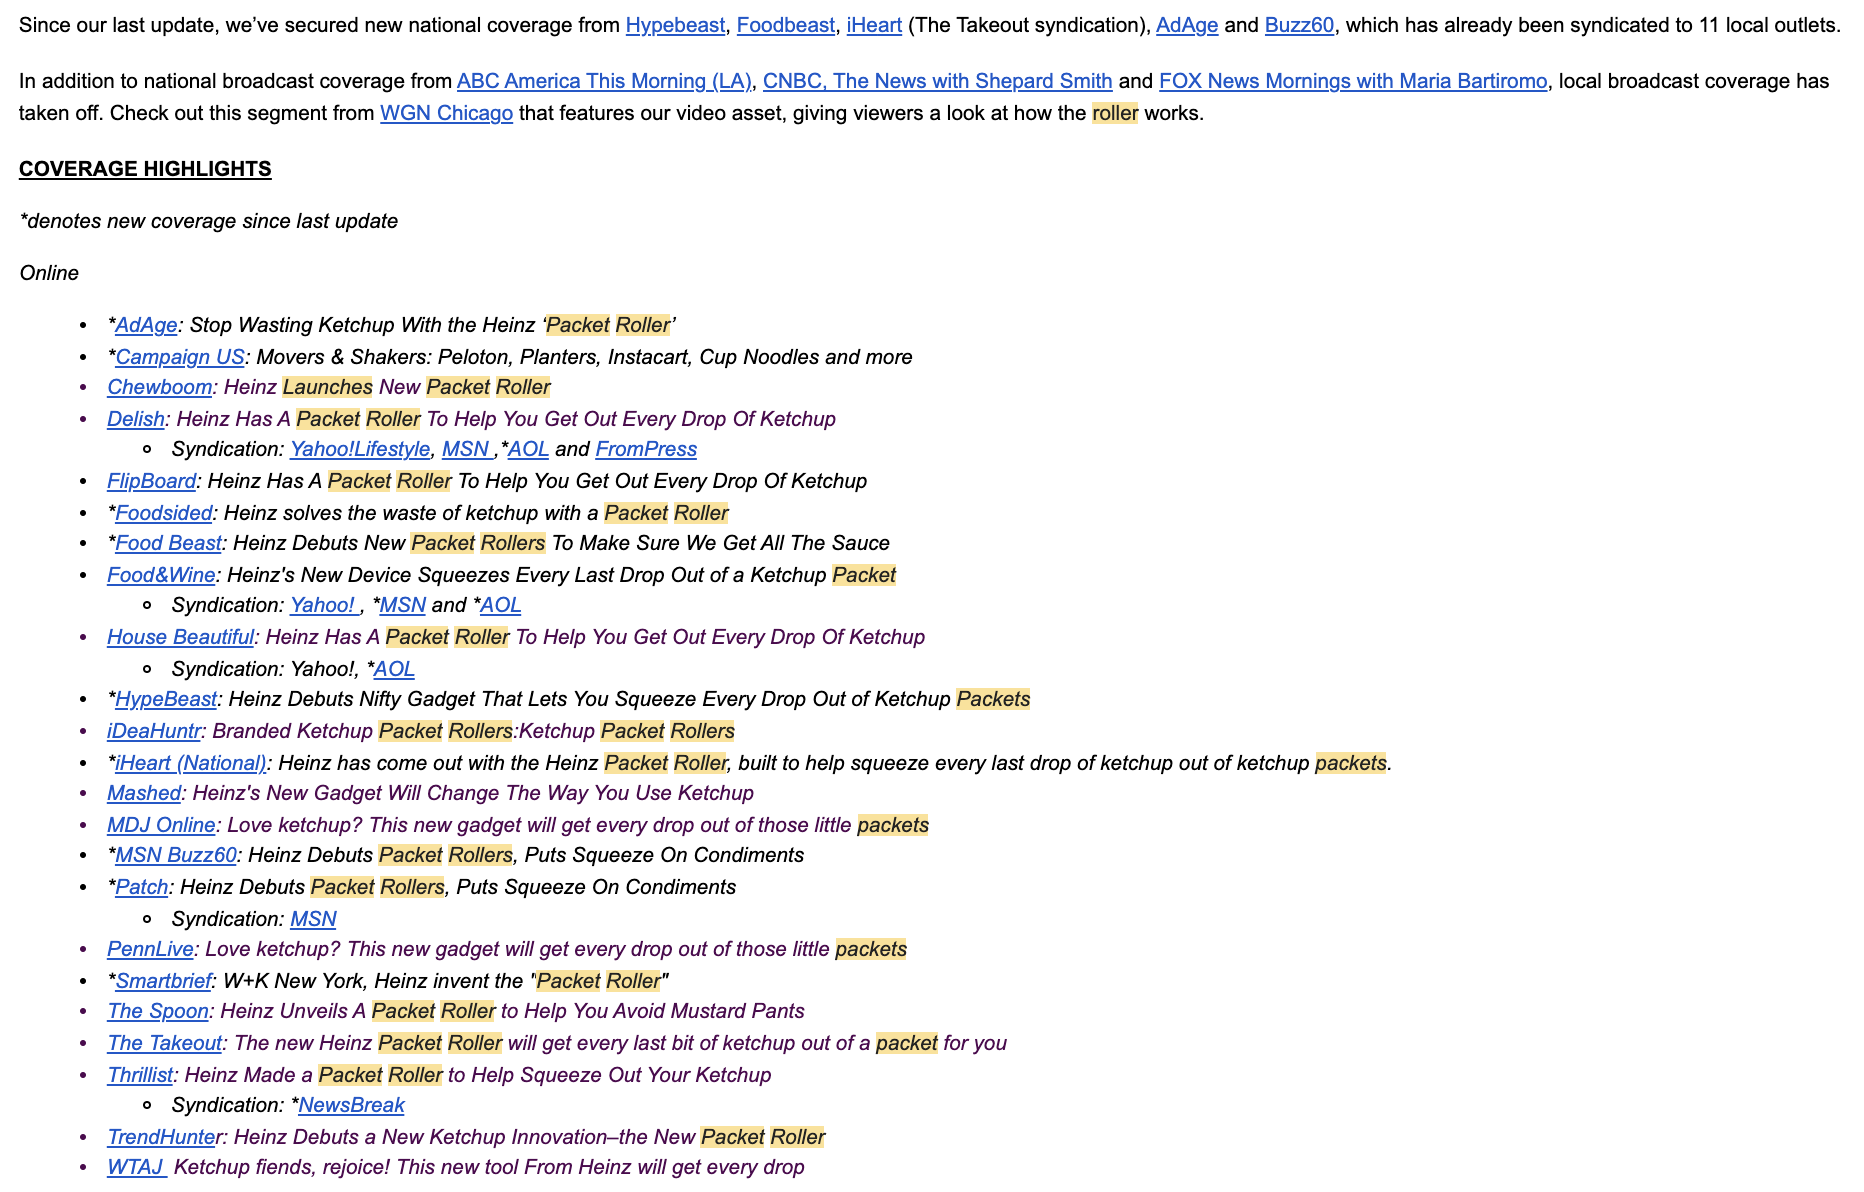
Task: Click the 'Online' section label
Action: [x=49, y=273]
